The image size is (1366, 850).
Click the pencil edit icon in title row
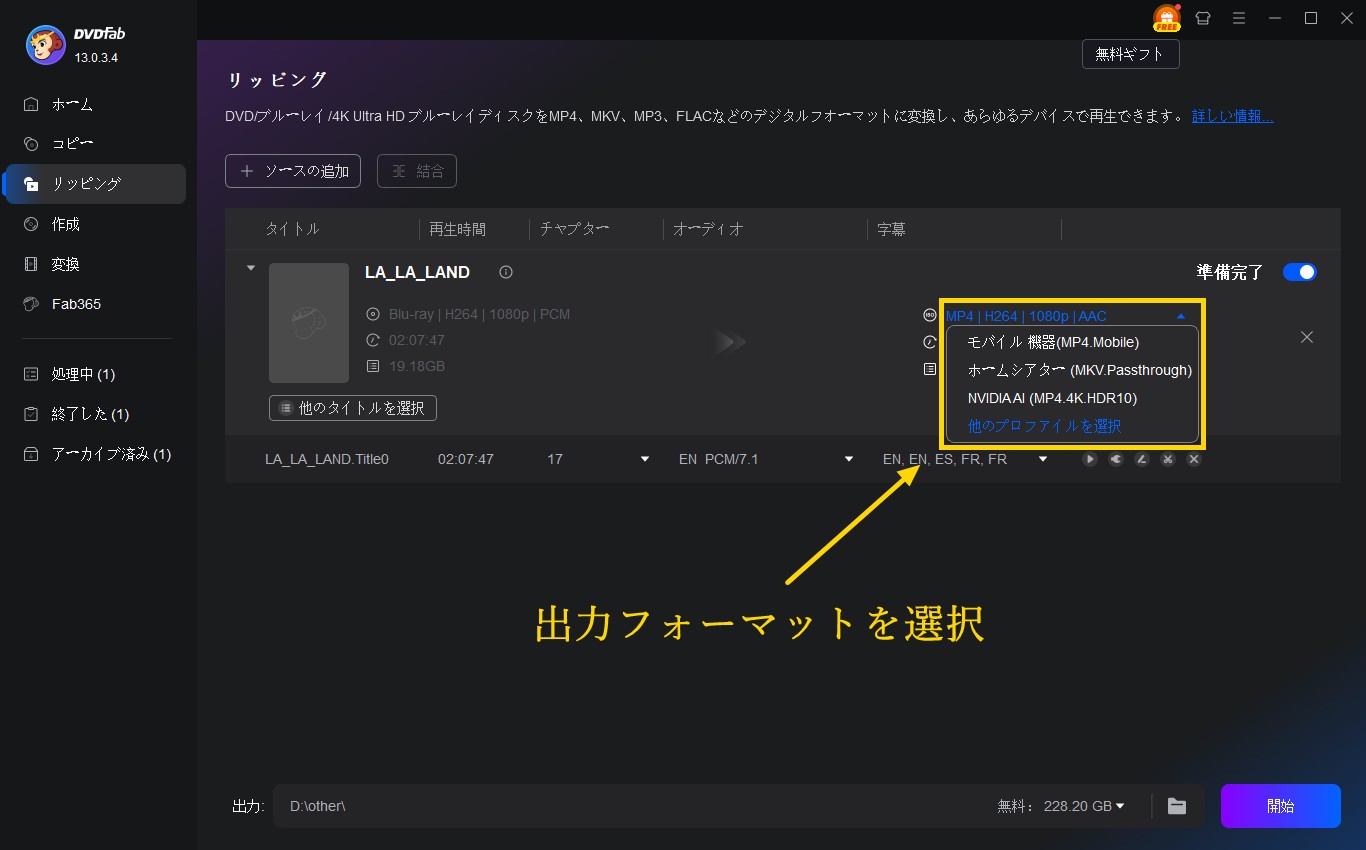point(1141,459)
